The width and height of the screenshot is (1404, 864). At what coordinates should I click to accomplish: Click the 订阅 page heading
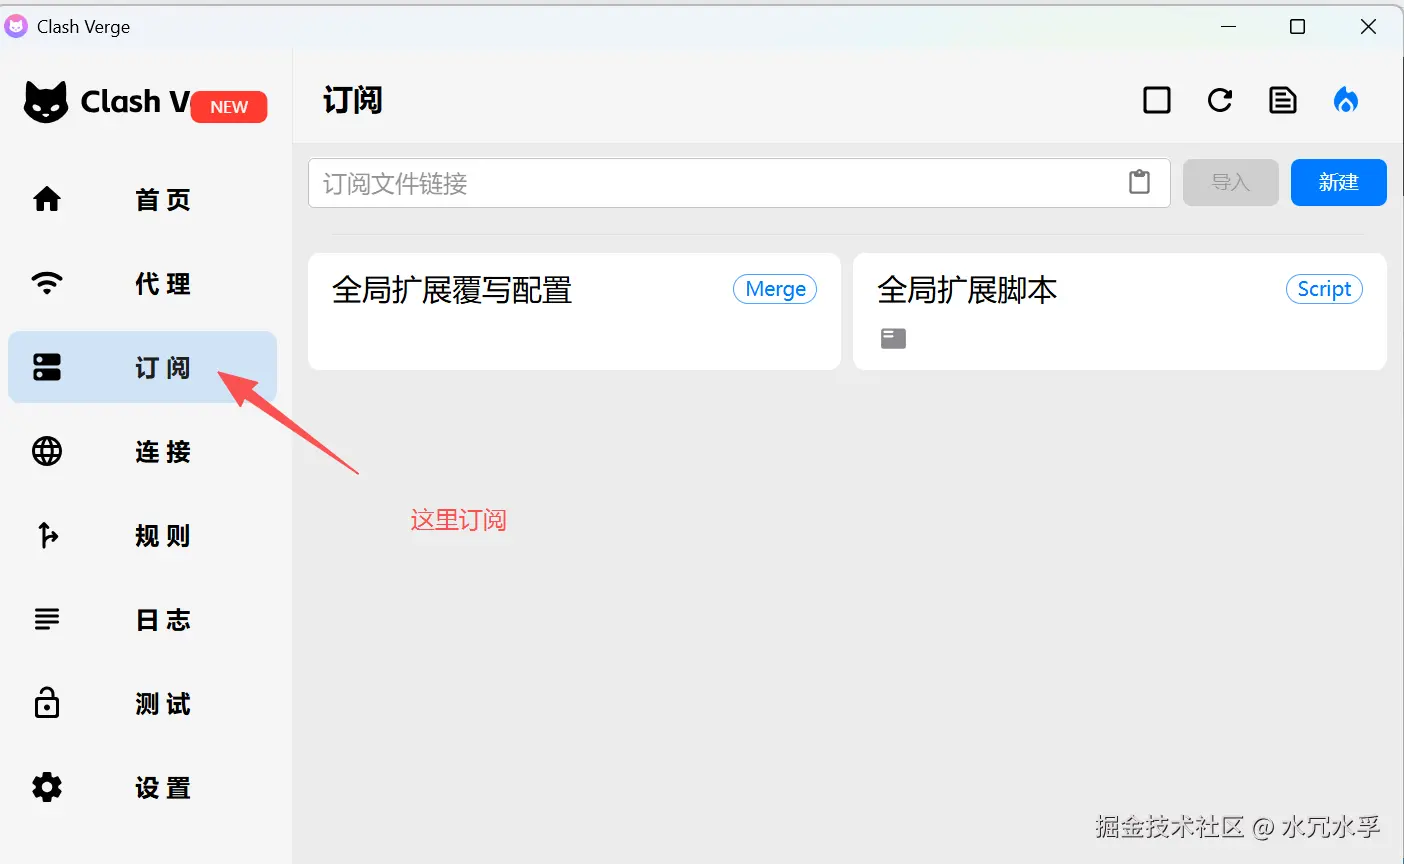click(x=352, y=100)
